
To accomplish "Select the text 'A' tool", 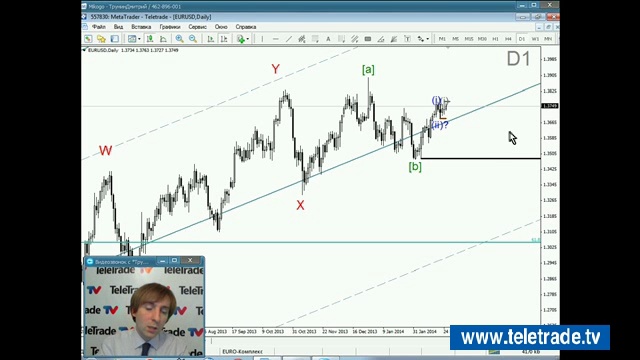I will point(328,39).
